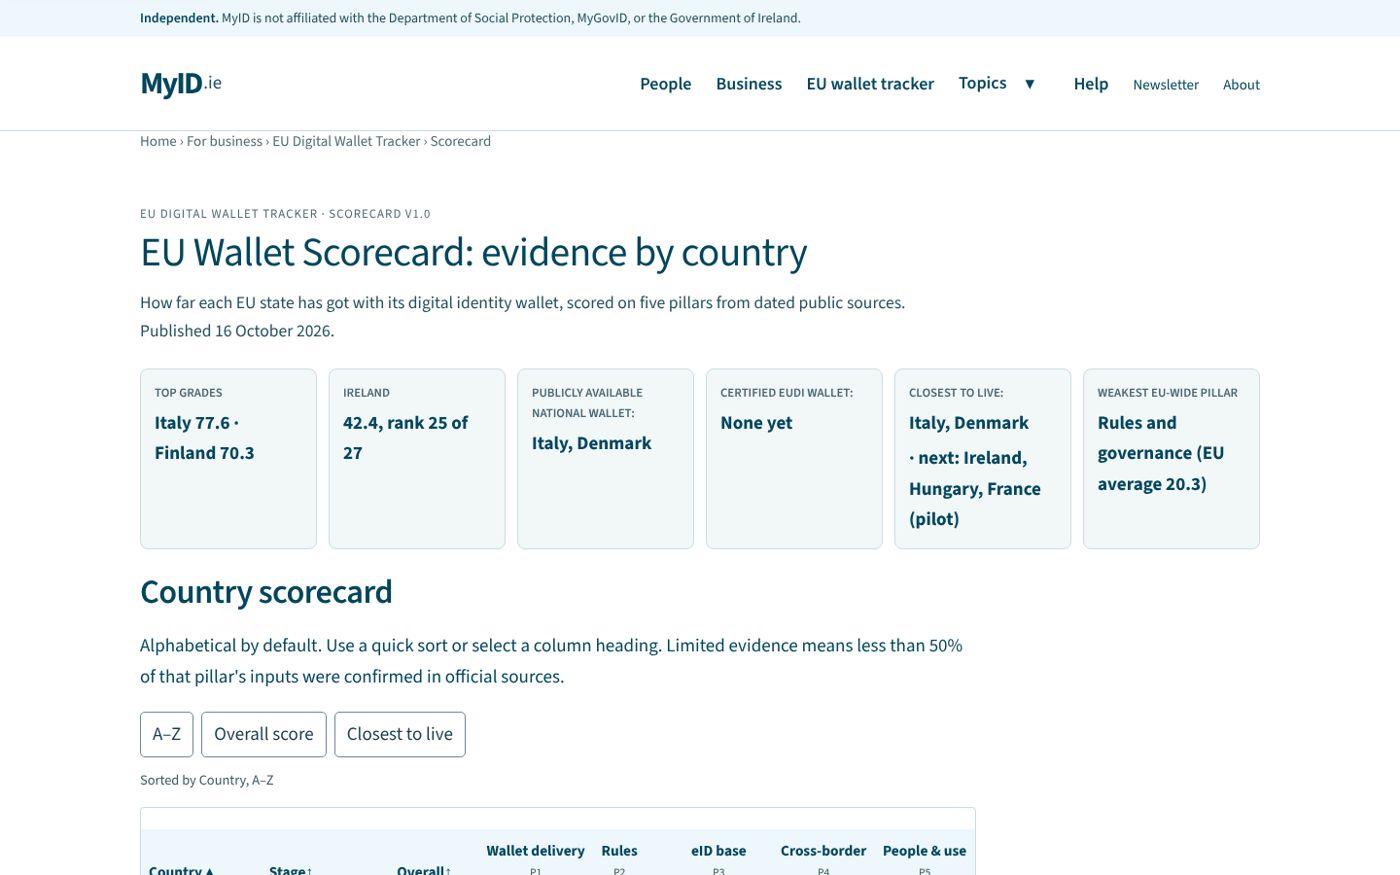This screenshot has height=875, width=1400.
Task: Click the heading 'EU Wallet Scorecard: evidence by country'
Action: 473,252
